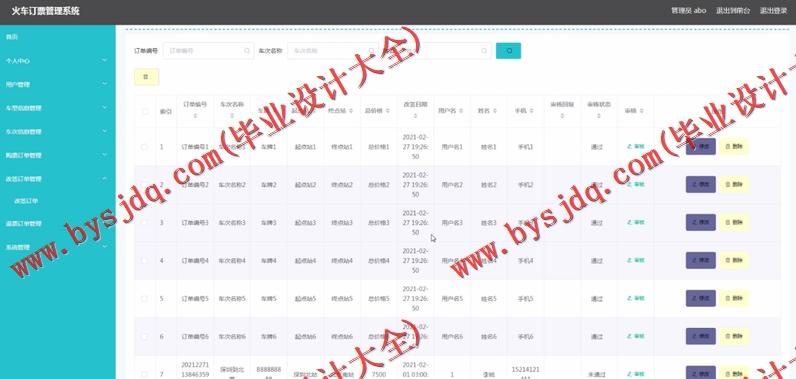The image size is (796, 379).
Task: Check the checkbox for row 订单编号2
Action: click(x=145, y=185)
